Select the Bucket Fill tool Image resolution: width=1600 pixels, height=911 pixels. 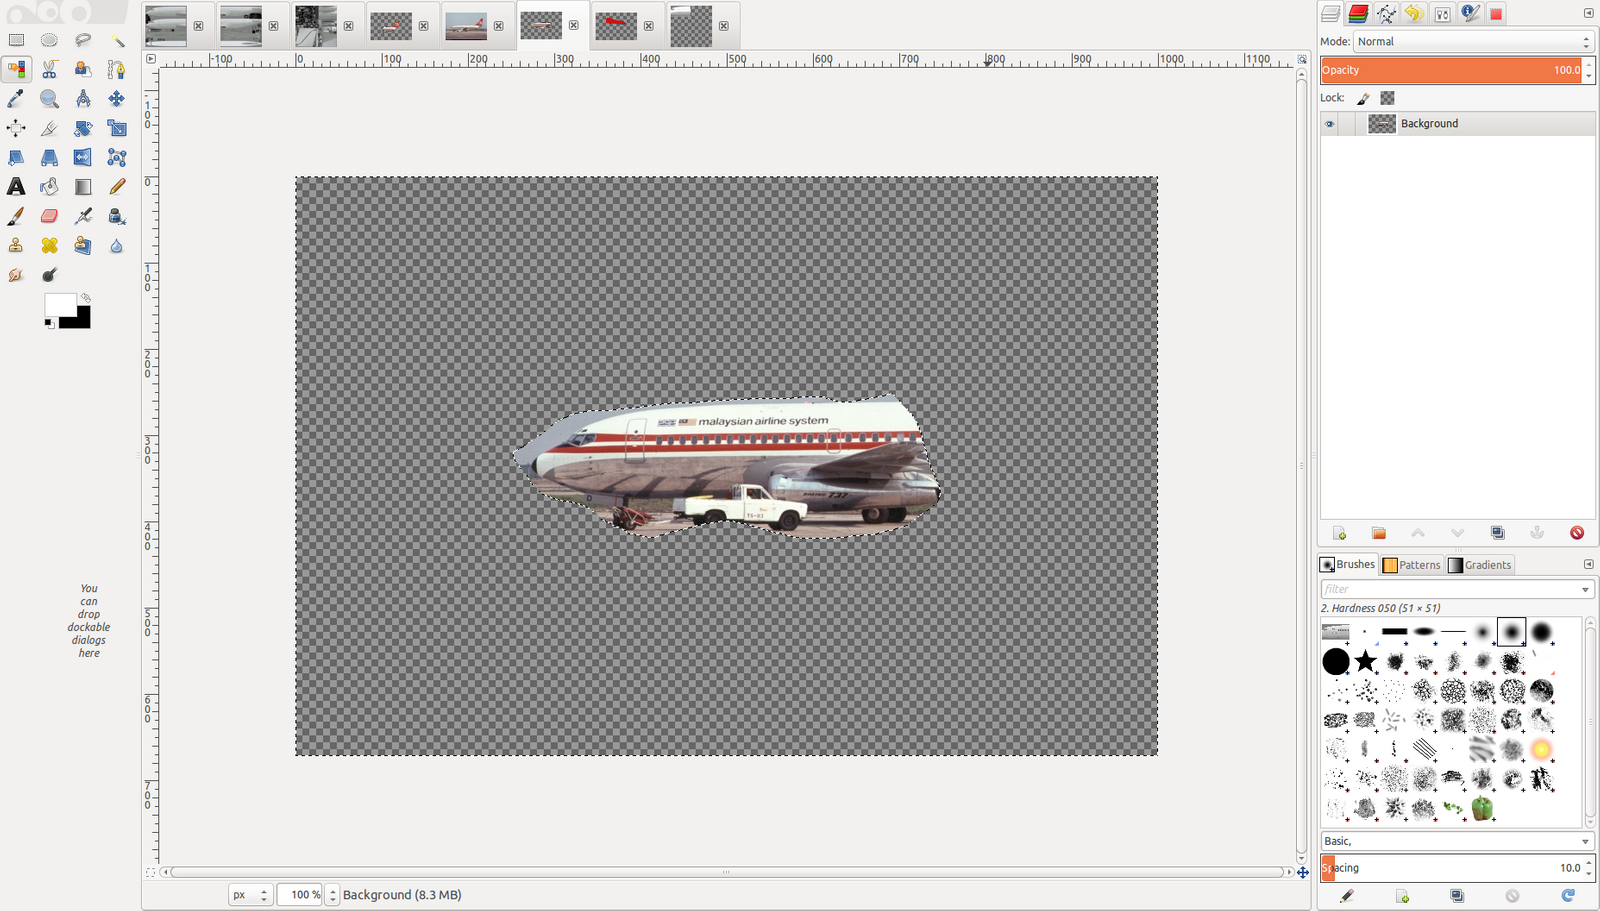click(x=49, y=186)
